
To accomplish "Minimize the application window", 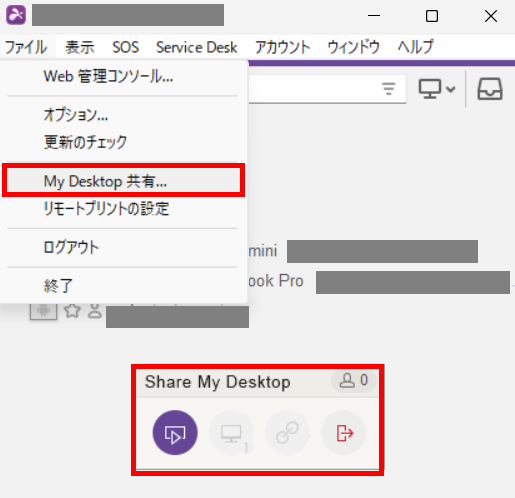I will click(374, 16).
